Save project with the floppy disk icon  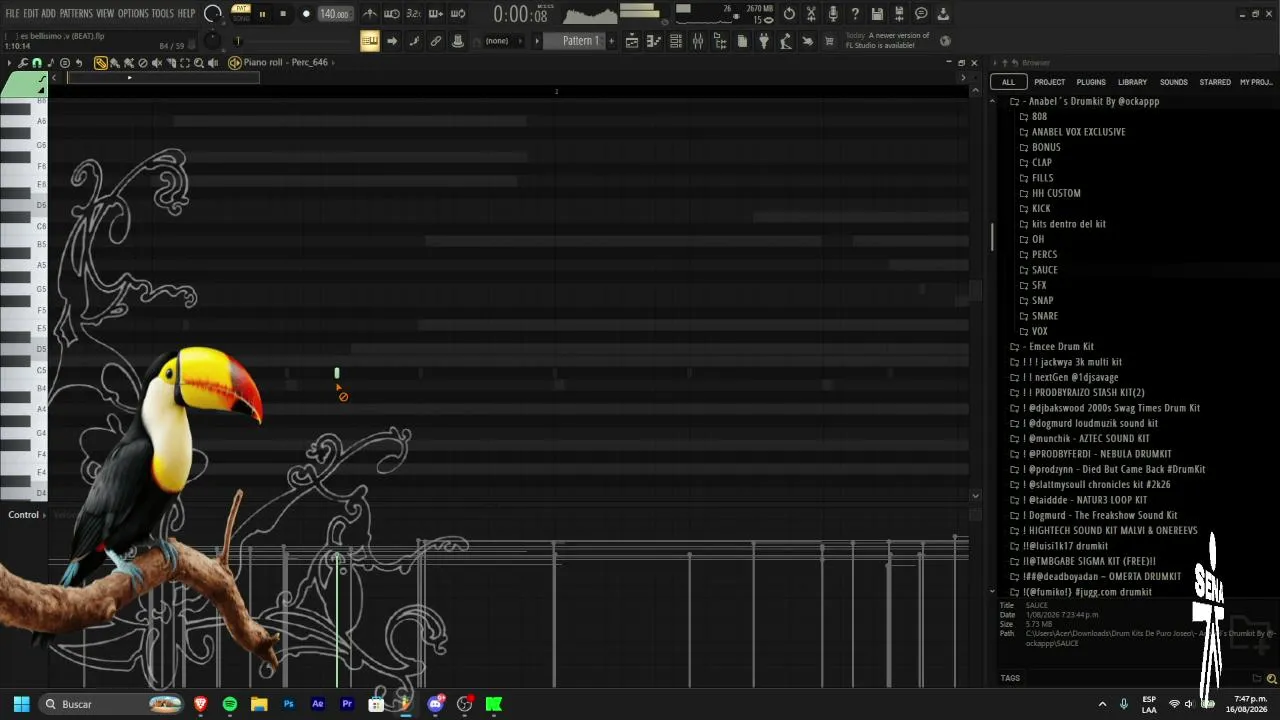pyautogui.click(x=877, y=14)
